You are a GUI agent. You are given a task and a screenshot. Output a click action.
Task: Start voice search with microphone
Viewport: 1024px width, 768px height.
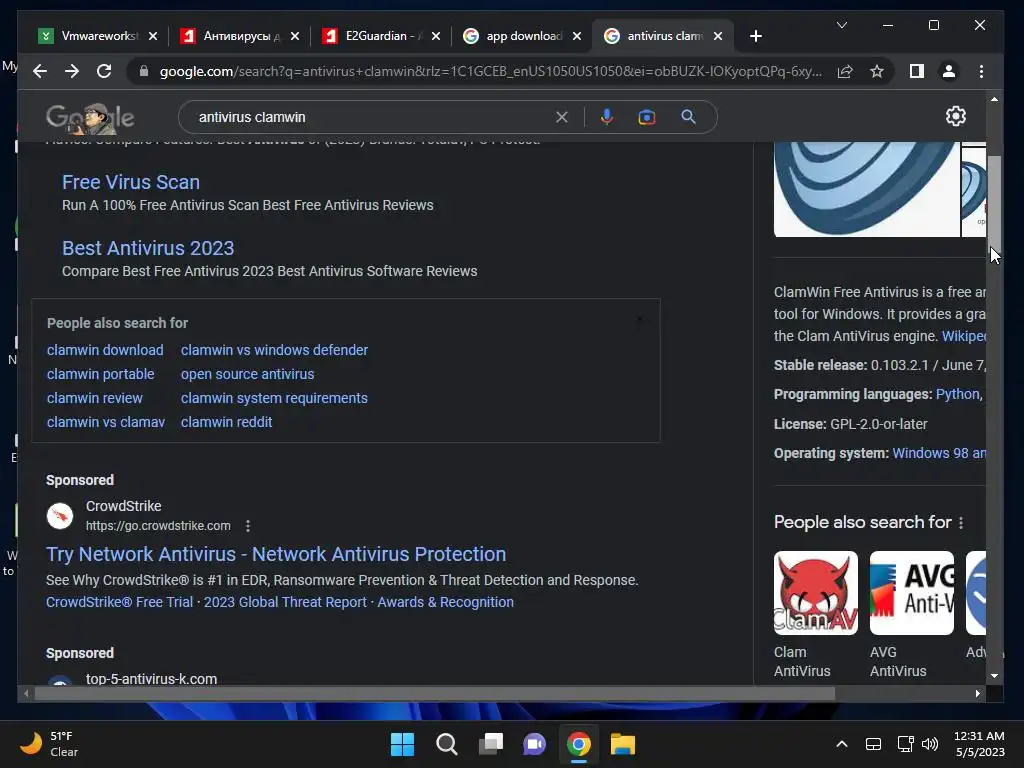(x=607, y=117)
